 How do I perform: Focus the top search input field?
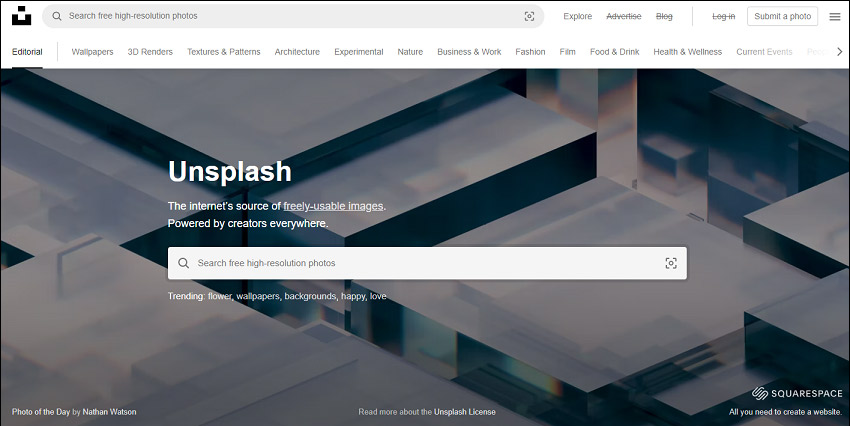tap(293, 16)
